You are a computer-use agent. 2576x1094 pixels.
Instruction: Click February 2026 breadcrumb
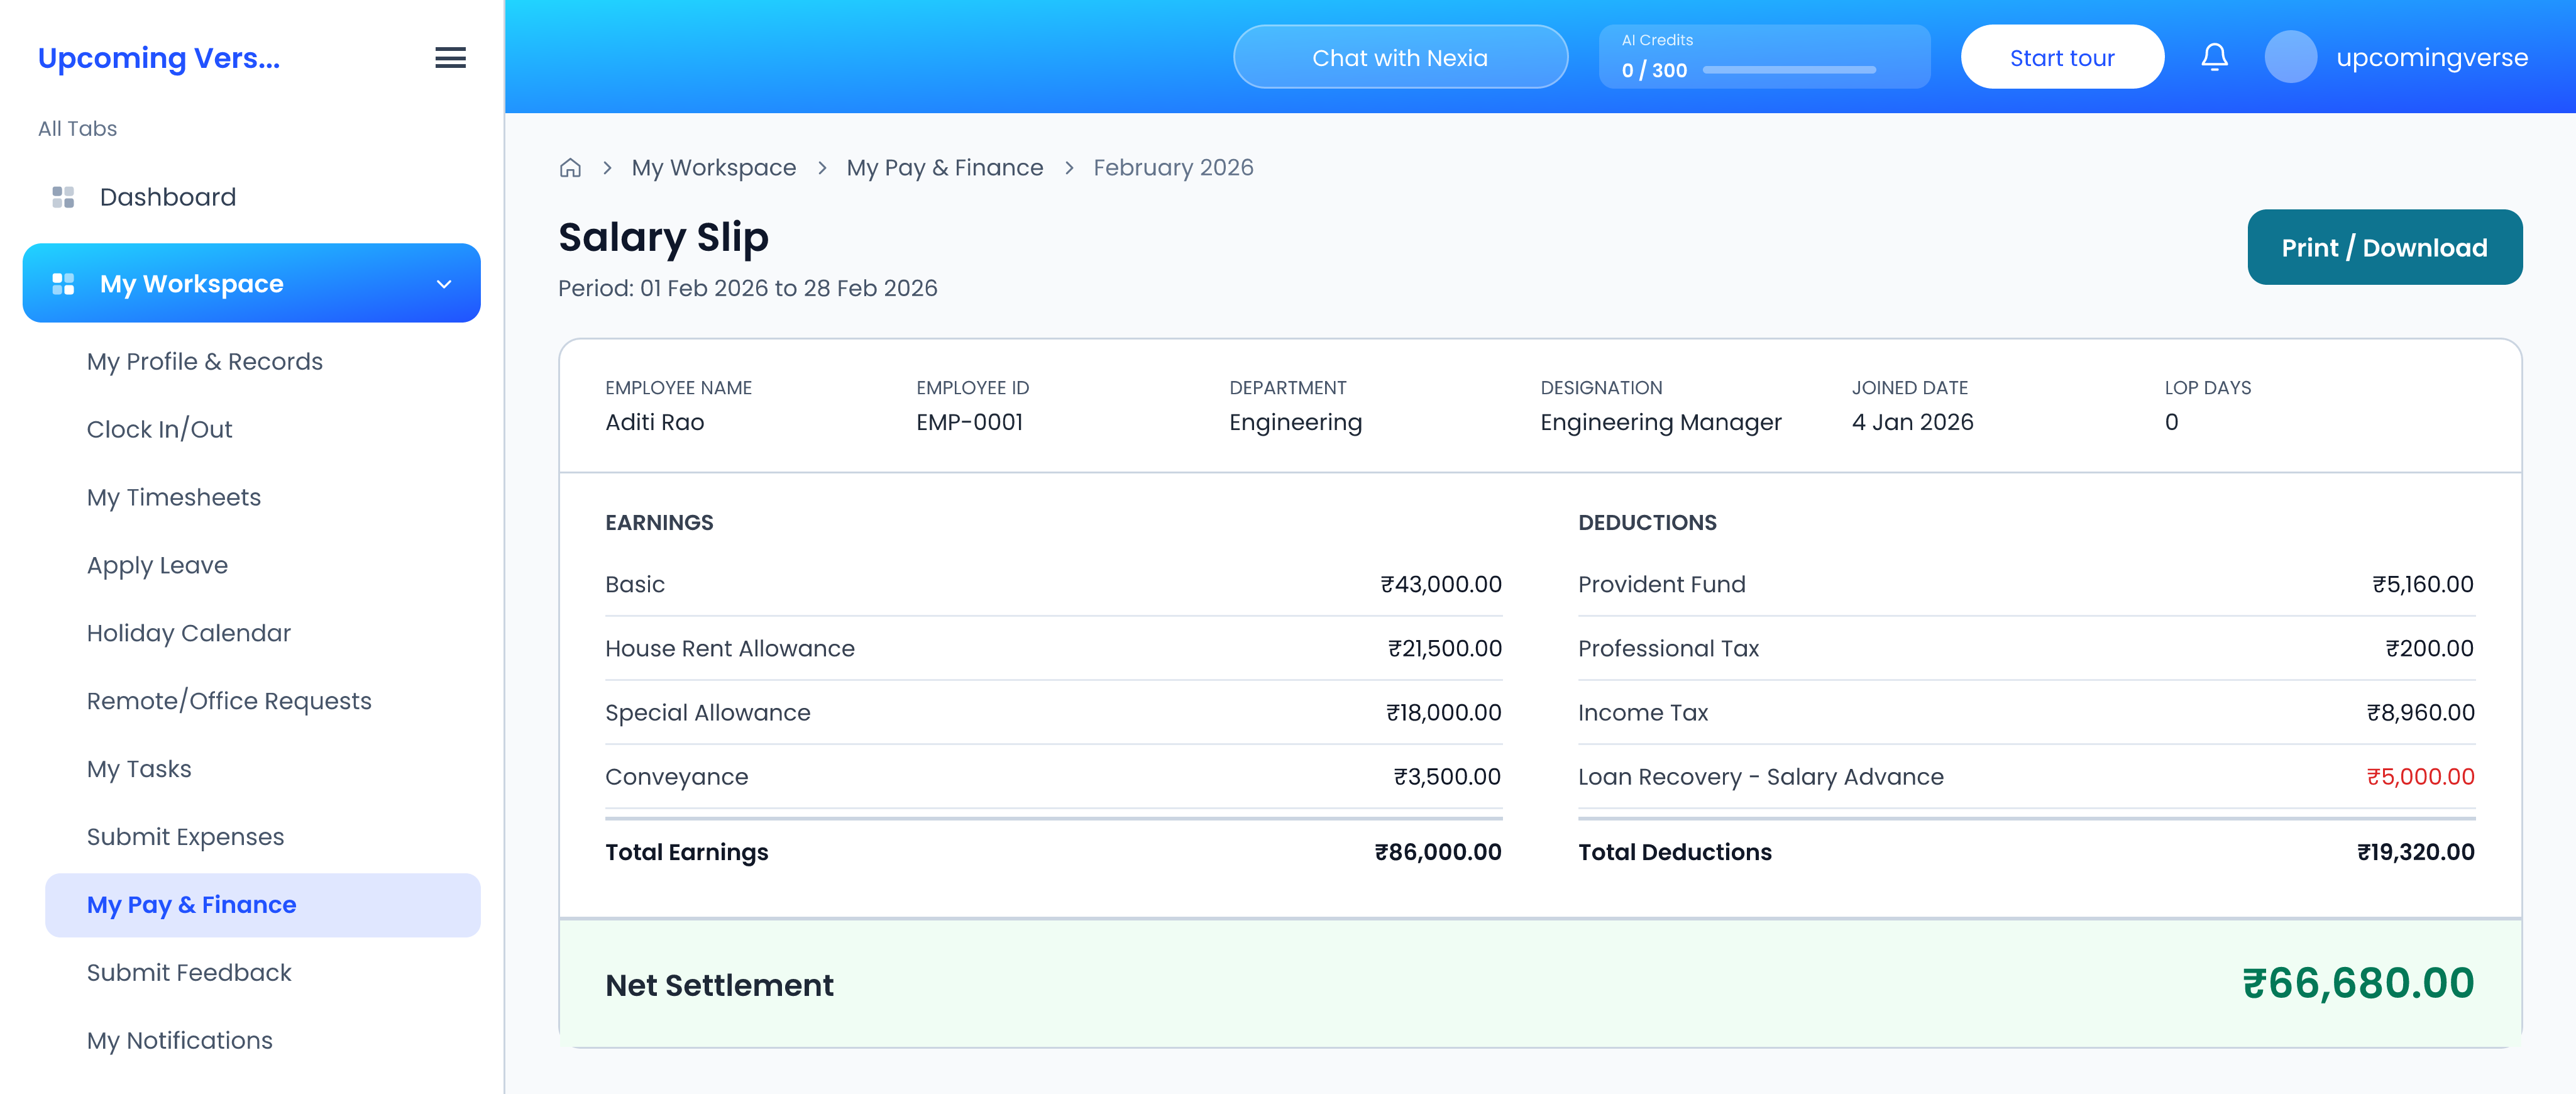tap(1172, 168)
